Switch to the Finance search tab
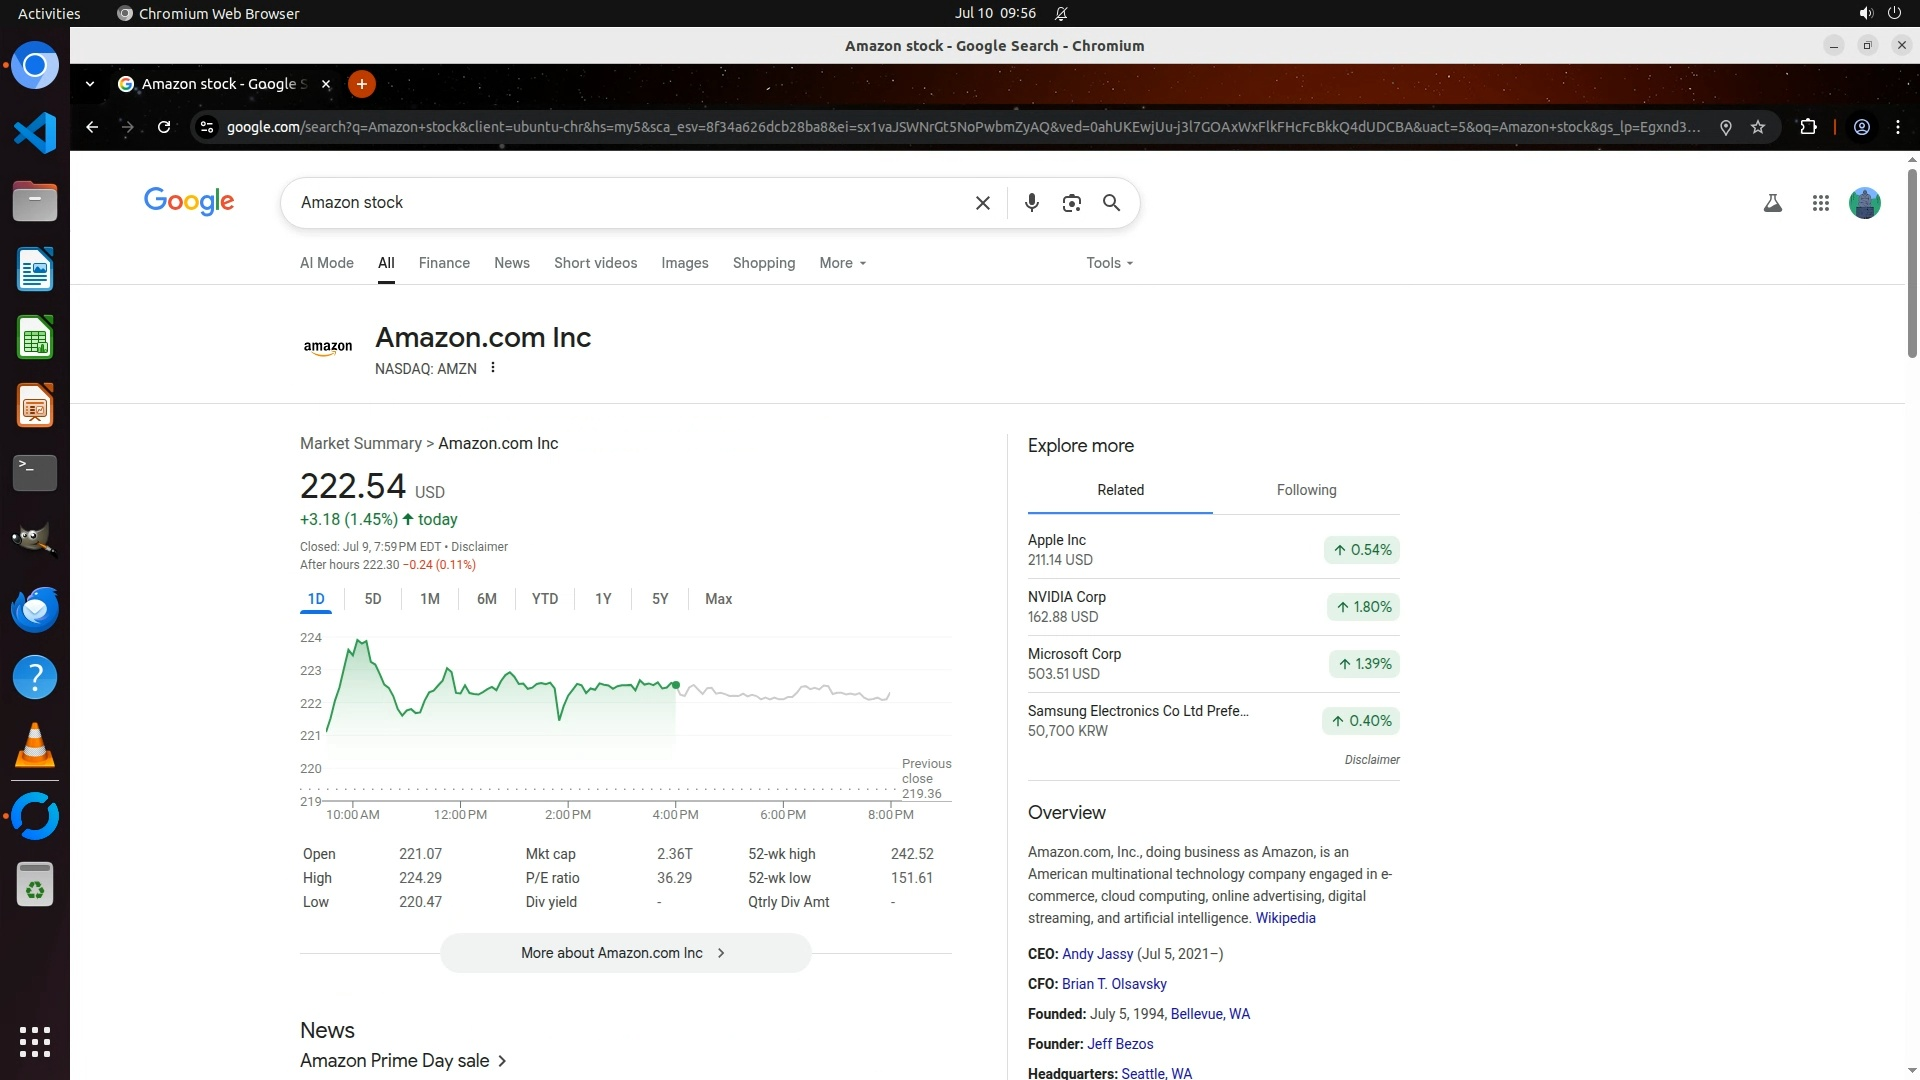This screenshot has width=1920, height=1080. (x=444, y=263)
